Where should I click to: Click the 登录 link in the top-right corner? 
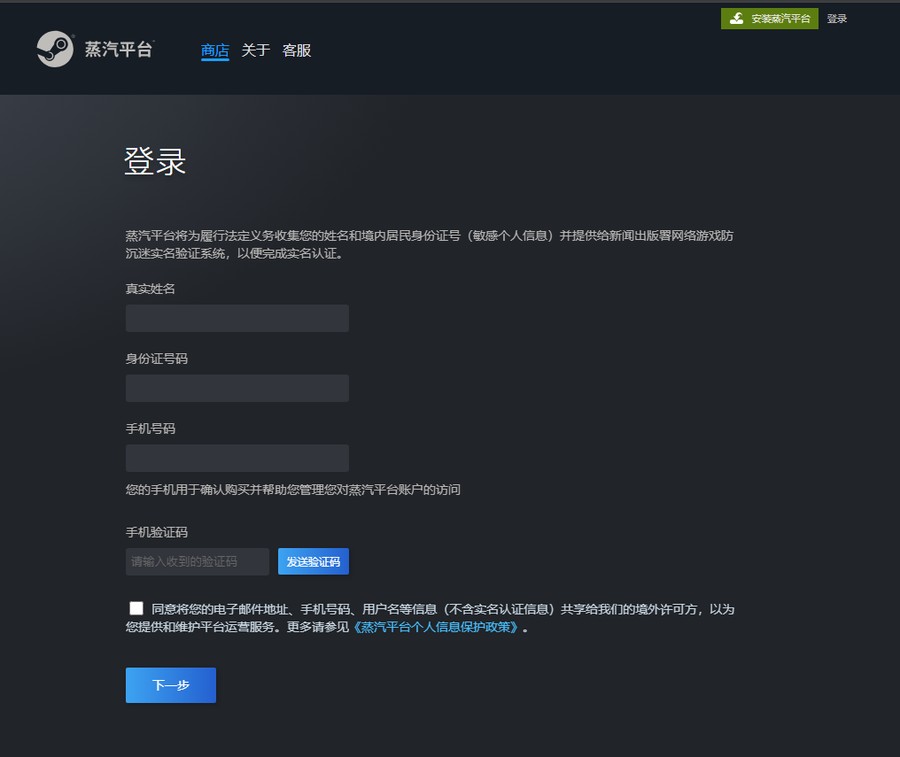point(837,19)
